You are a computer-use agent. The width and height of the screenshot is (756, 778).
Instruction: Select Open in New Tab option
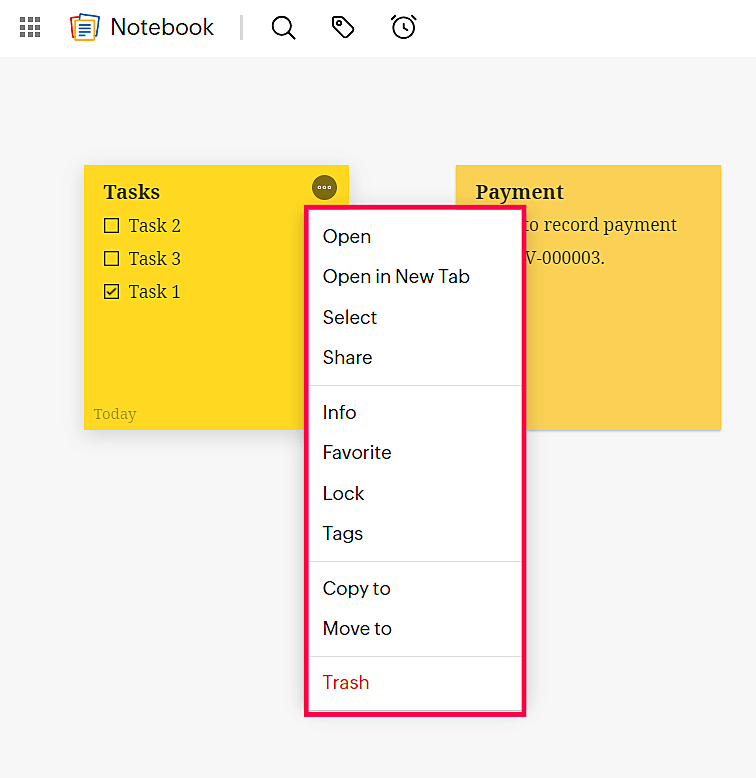pyautogui.click(x=396, y=277)
